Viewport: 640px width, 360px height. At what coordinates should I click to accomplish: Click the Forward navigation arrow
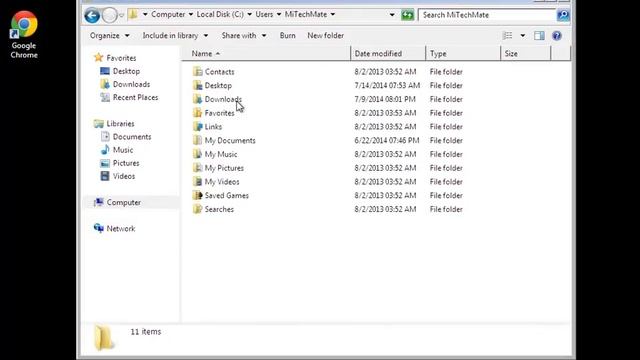point(109,16)
